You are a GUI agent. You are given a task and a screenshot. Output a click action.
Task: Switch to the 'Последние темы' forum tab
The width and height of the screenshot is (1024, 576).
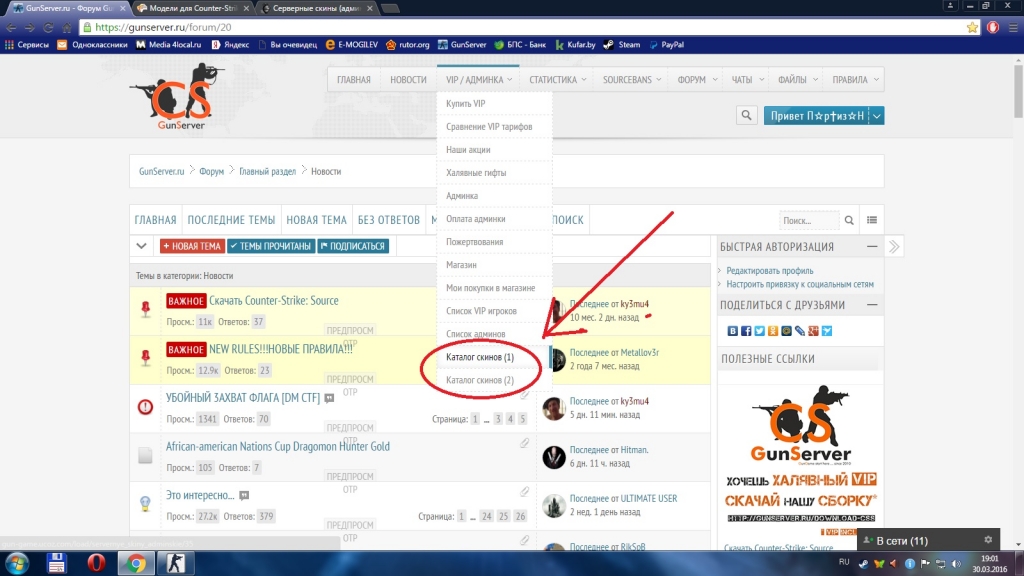click(231, 220)
